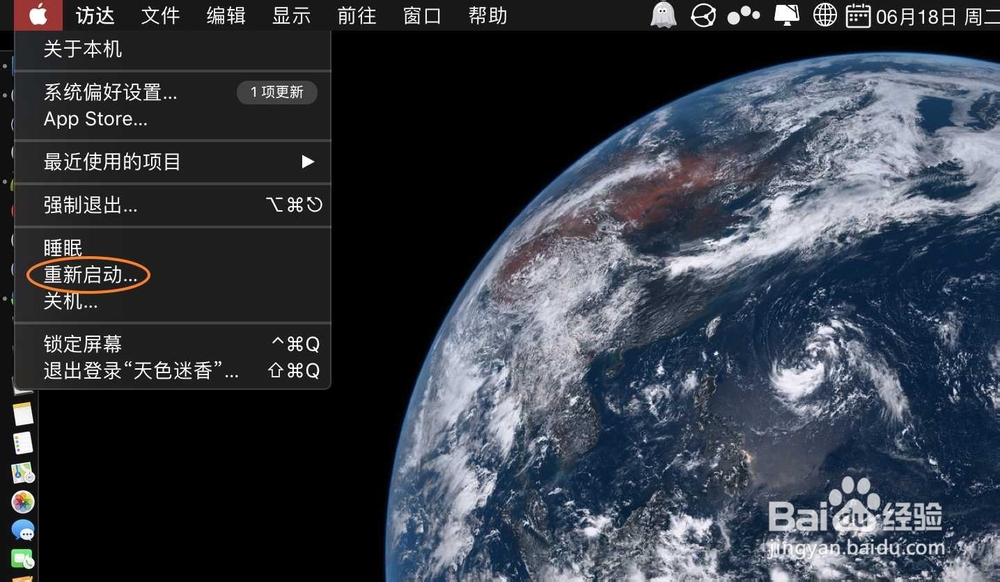Open App Store... from the Apple menu

click(x=172, y=119)
